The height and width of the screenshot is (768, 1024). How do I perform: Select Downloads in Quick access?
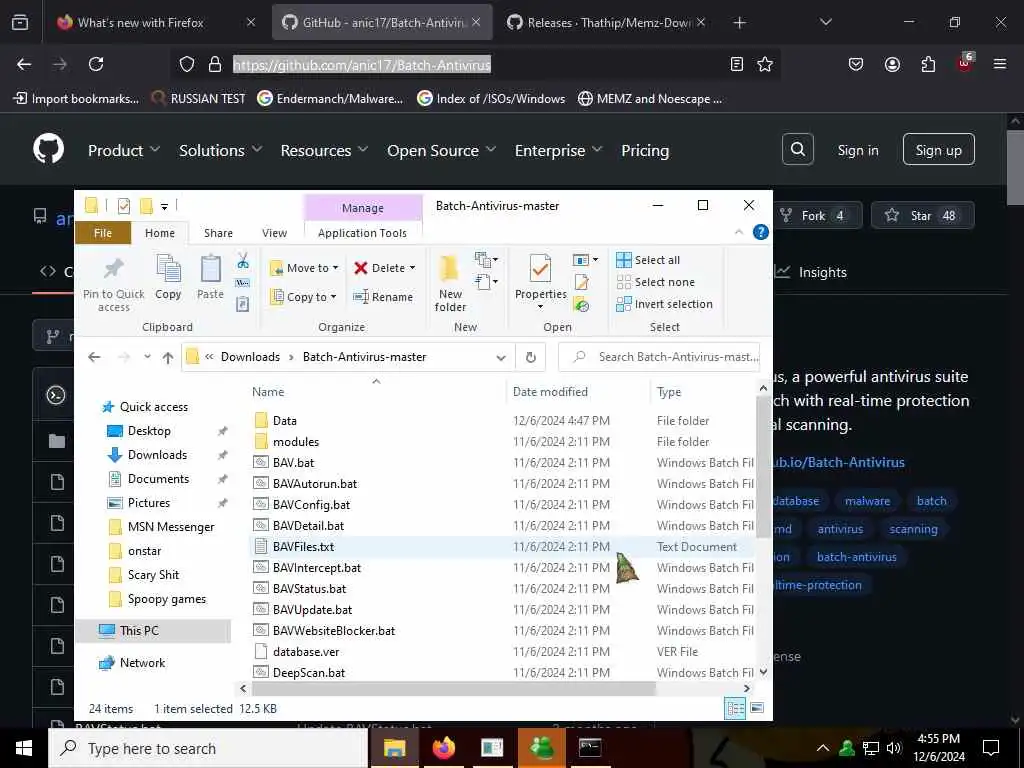click(x=157, y=455)
